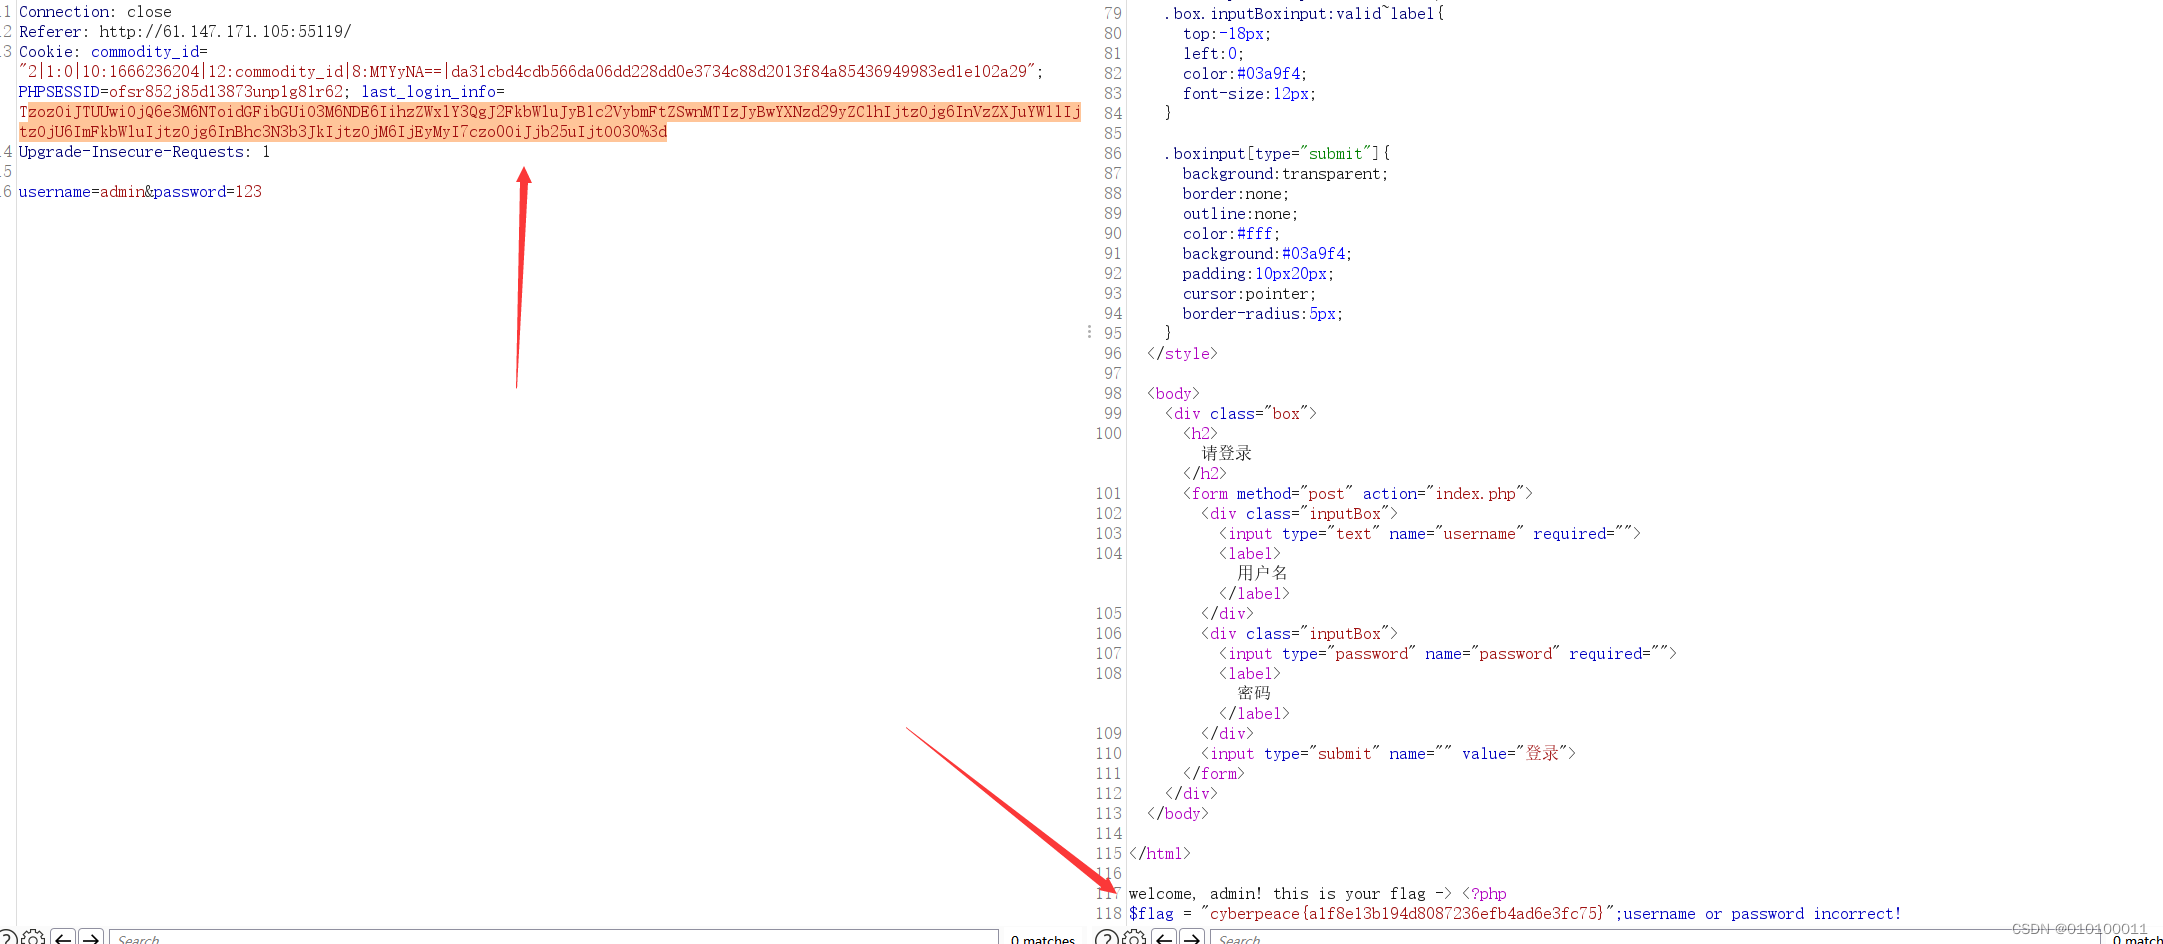Click the 'username=admin&password=123' body line
2163x944 pixels.
(140, 192)
